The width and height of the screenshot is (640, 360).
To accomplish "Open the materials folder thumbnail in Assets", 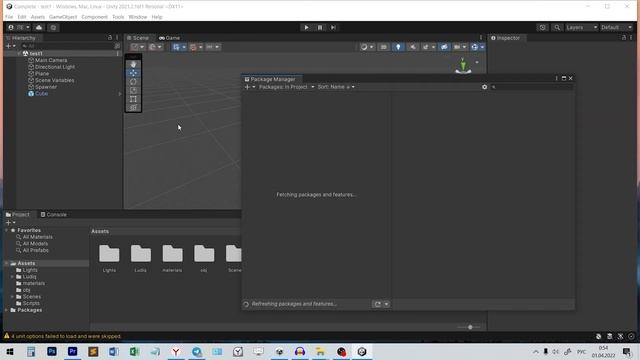I will point(172,258).
